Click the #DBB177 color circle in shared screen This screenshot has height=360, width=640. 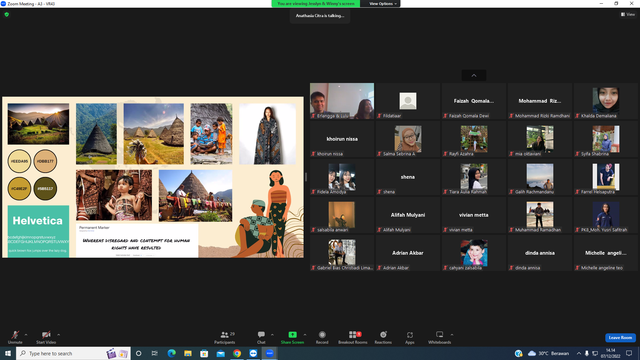click(45, 161)
